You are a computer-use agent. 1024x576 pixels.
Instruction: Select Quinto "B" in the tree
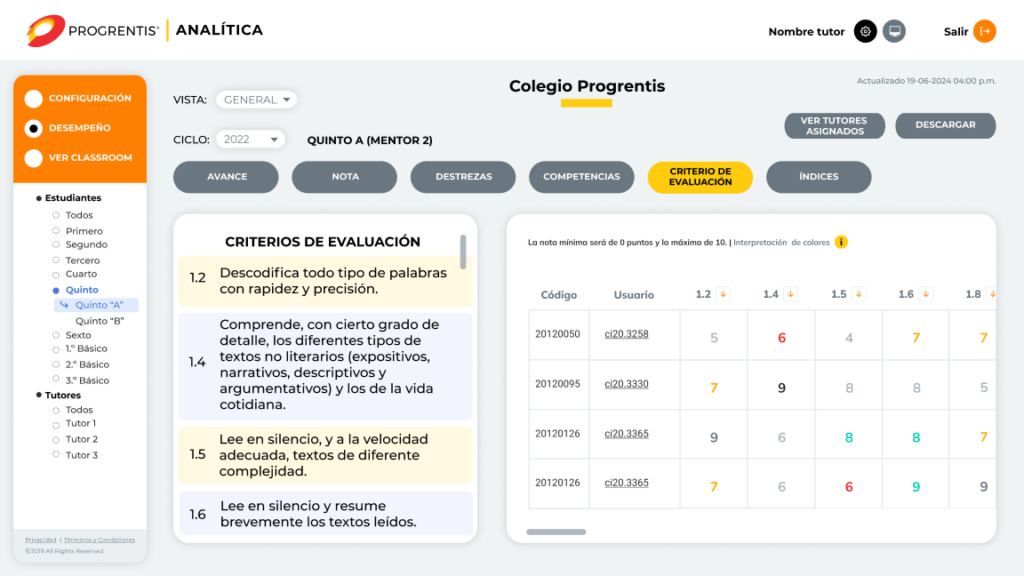pyautogui.click(x=99, y=321)
